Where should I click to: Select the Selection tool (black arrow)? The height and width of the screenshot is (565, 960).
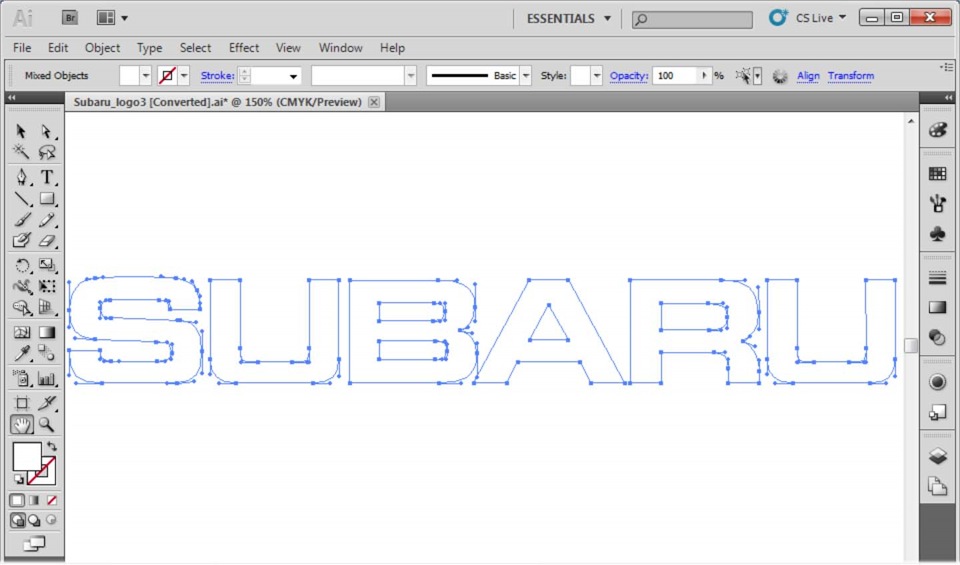[x=21, y=131]
